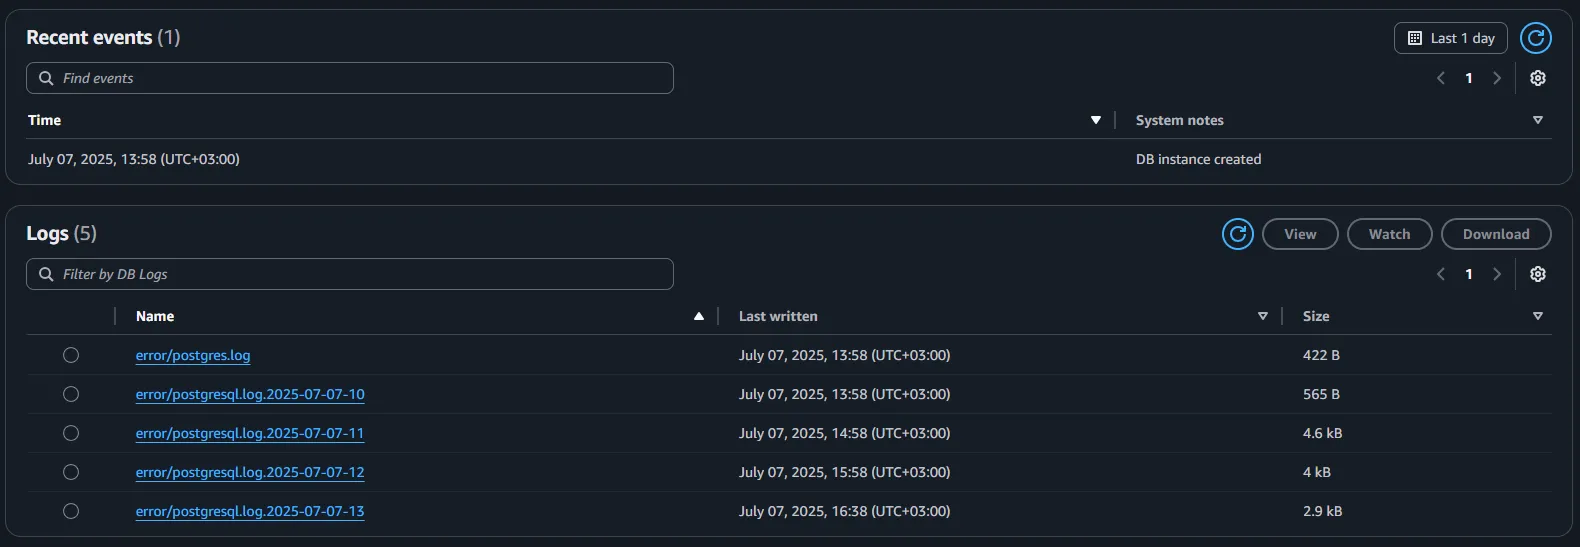This screenshot has height=547, width=1580.
Task: Sort logs by Name column arrow
Action: 699,316
